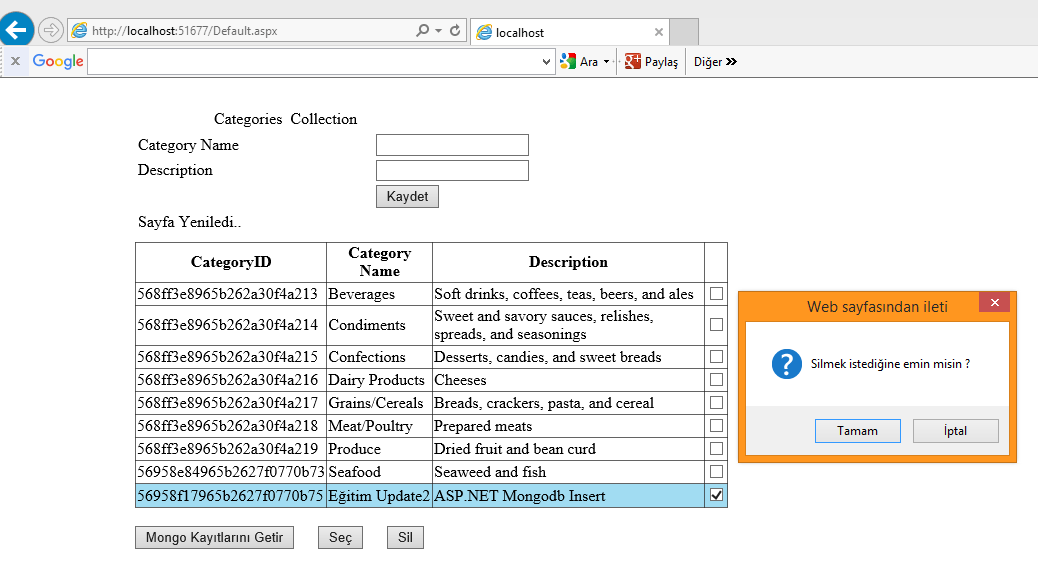The height and width of the screenshot is (563, 1038).
Task: Click the refresh icon in address bar
Action: click(455, 31)
